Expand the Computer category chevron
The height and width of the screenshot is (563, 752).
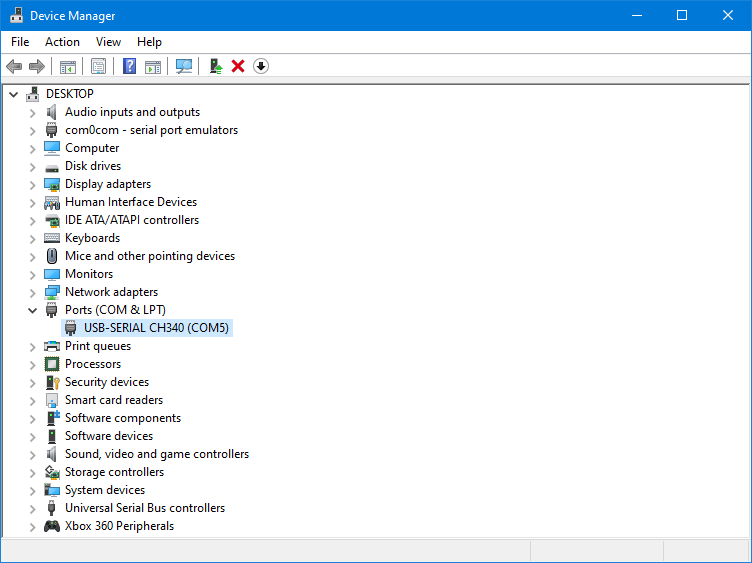click(x=32, y=149)
